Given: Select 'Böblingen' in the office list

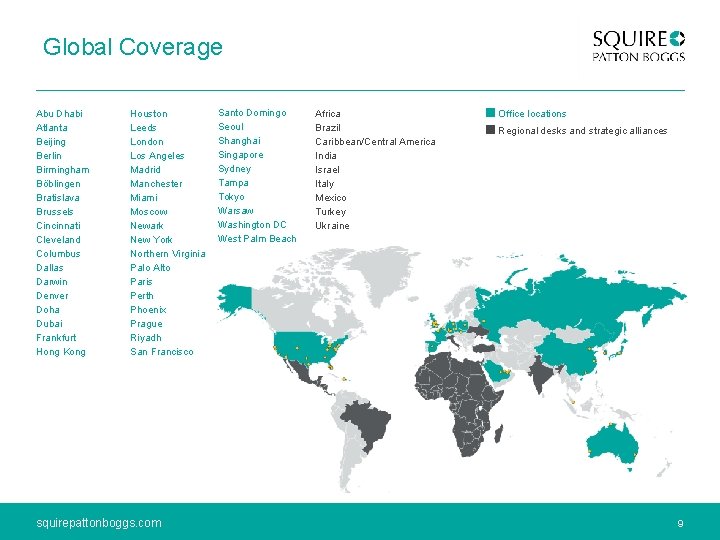Looking at the screenshot, I should [58, 184].
